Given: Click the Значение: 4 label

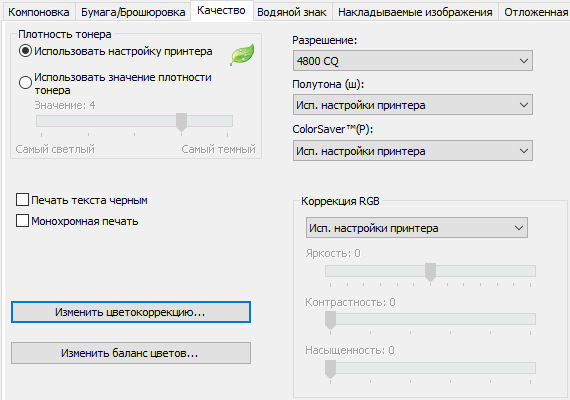Looking at the screenshot, I should [65, 105].
